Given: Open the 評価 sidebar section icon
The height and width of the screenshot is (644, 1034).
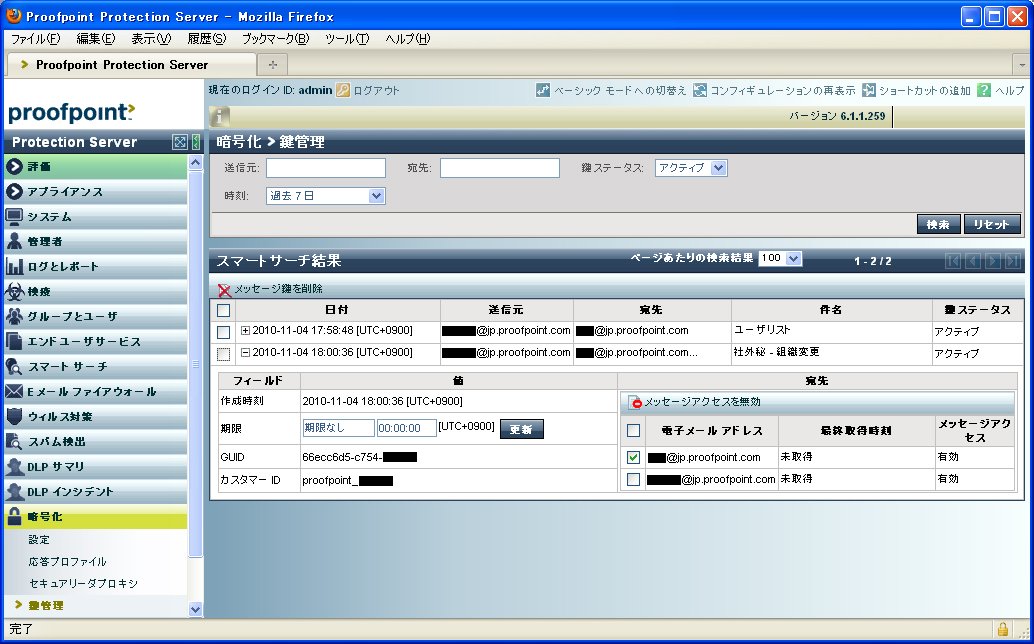Looking at the screenshot, I should [x=14, y=167].
